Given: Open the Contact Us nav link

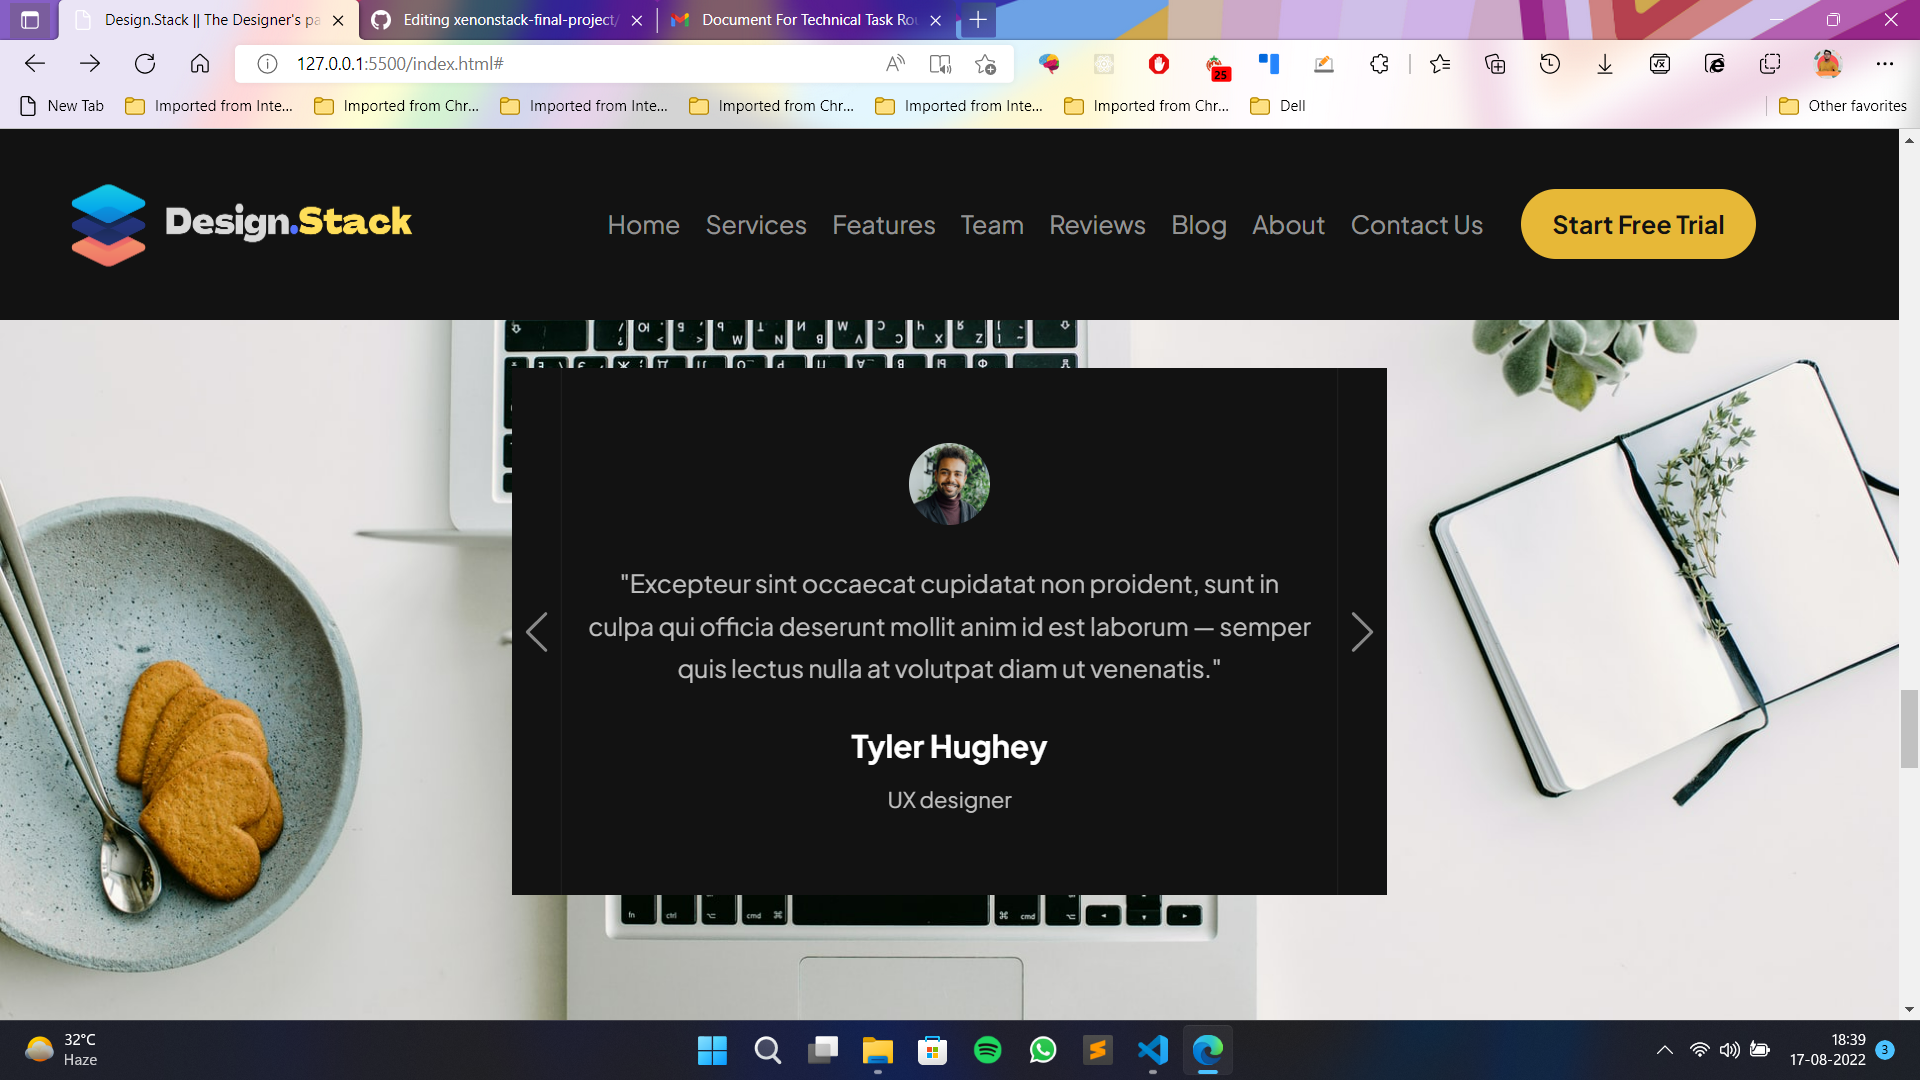Looking at the screenshot, I should (x=1416, y=225).
